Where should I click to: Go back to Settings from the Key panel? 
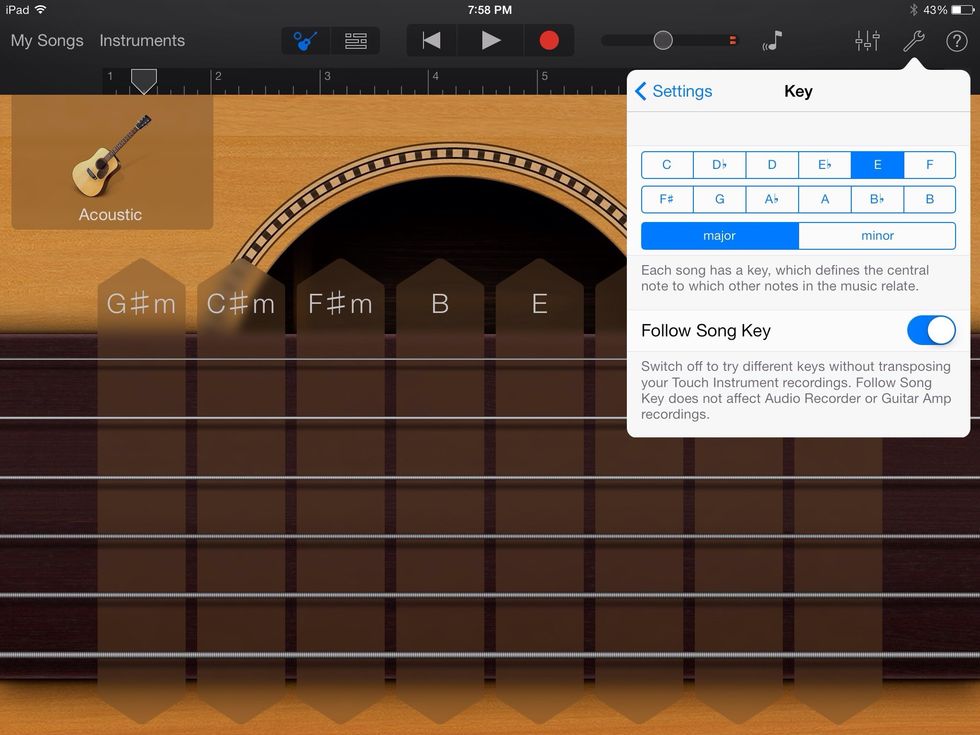(x=674, y=91)
